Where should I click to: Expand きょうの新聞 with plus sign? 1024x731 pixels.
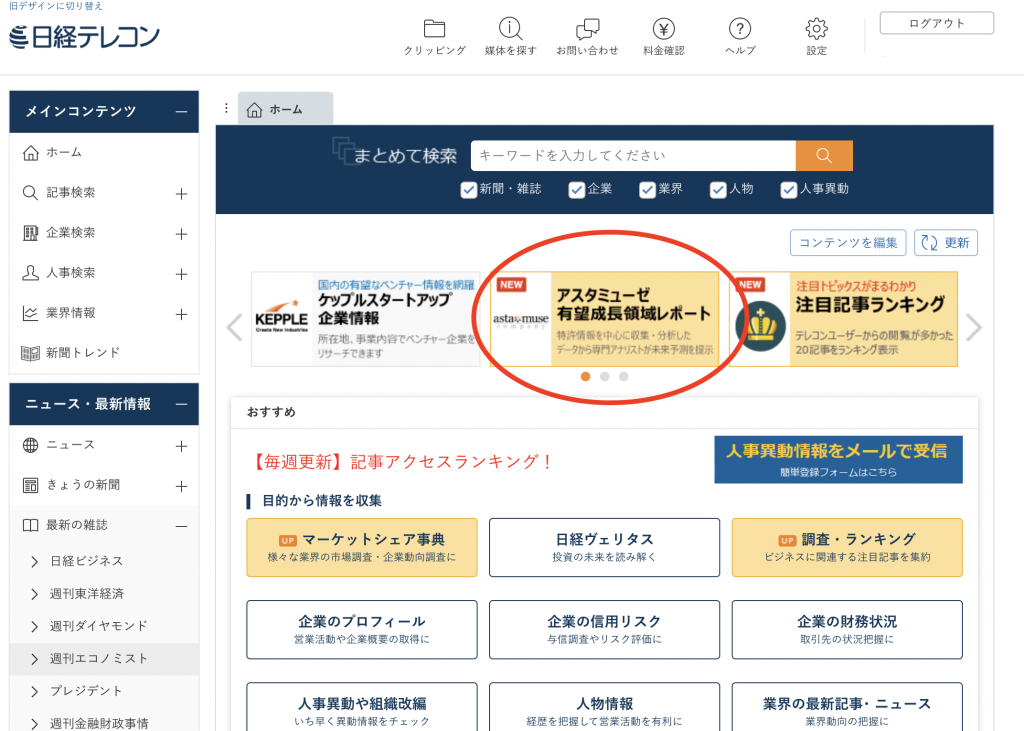[182, 487]
